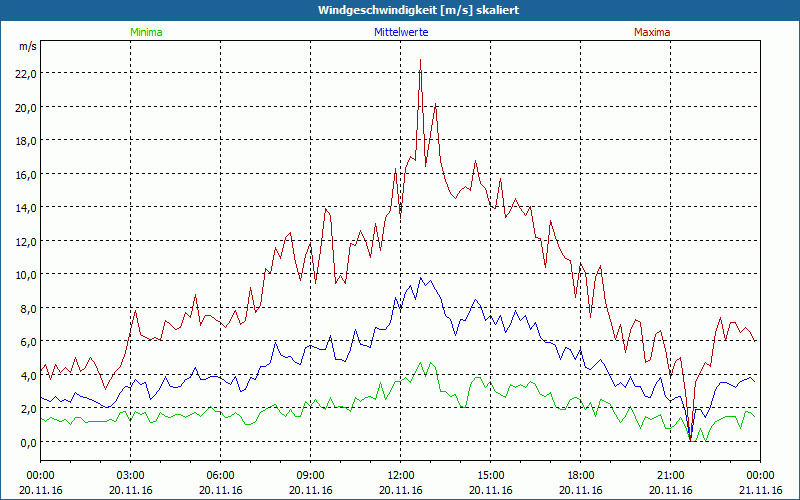
Task: Select the 12:00 time marker
Action: pos(400,475)
